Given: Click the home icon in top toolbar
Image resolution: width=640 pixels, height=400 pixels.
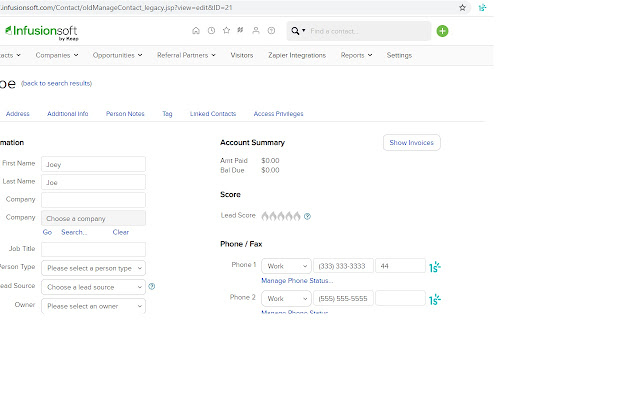Looking at the screenshot, I should coord(195,31).
